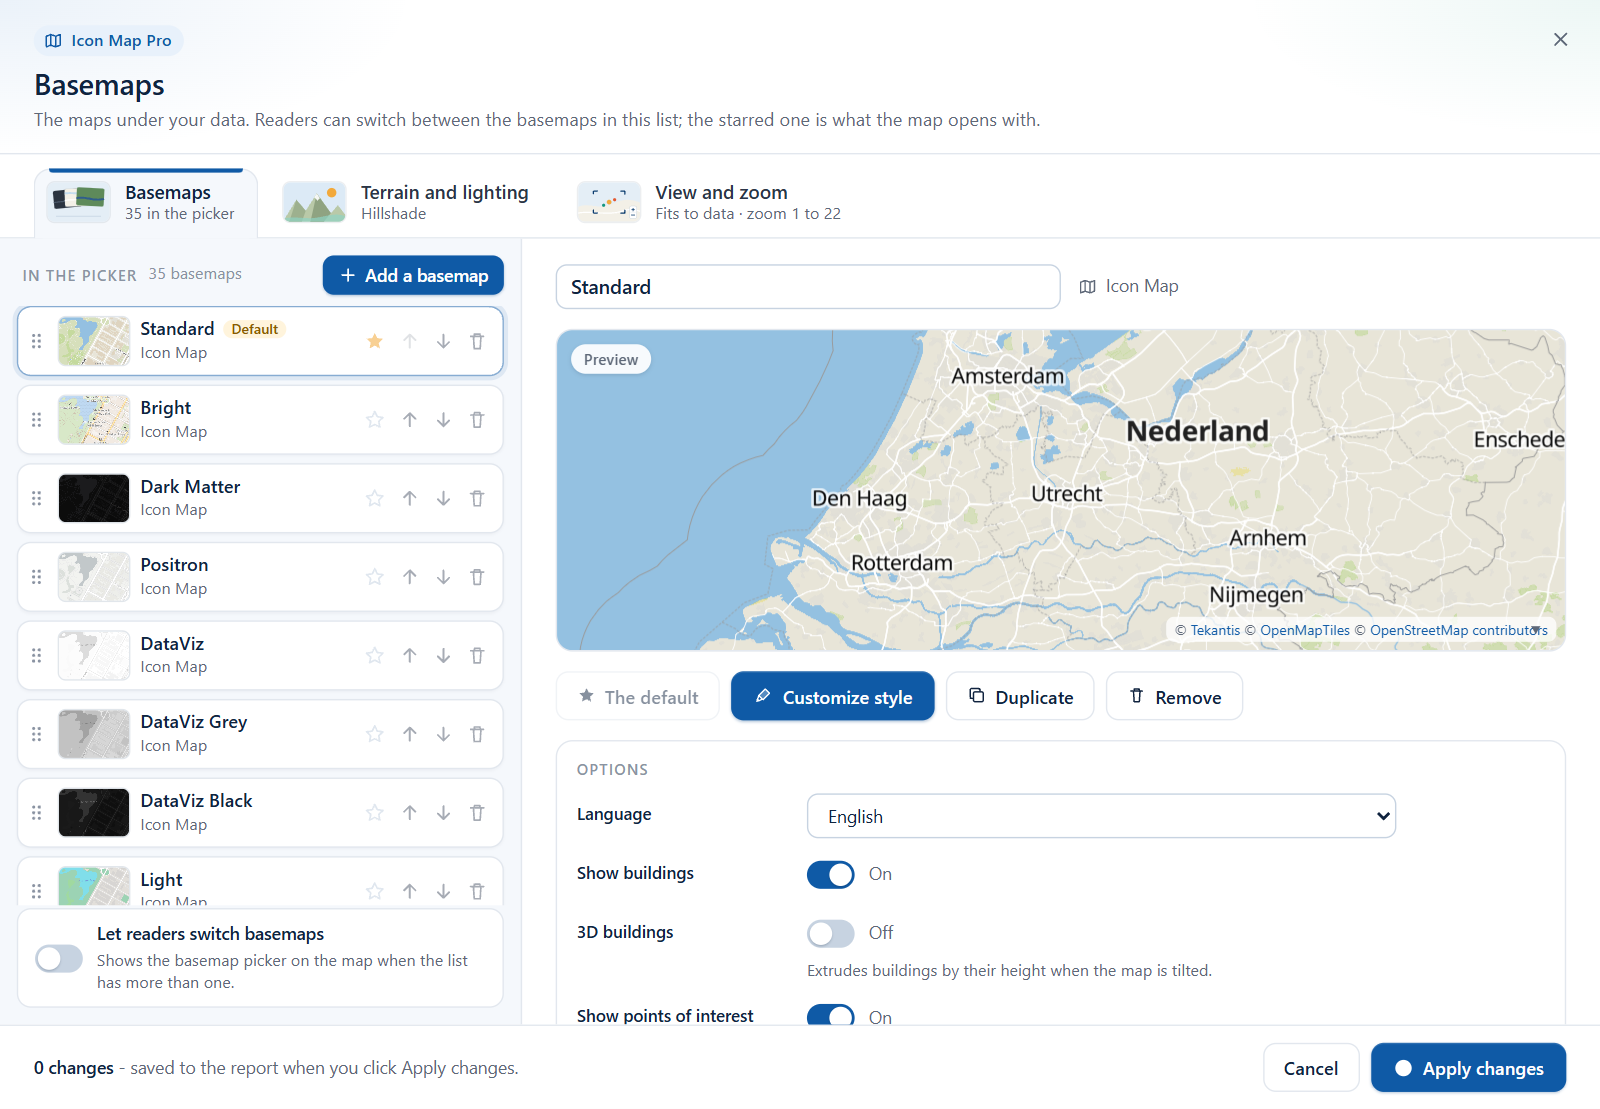Move DataViz Grey basemap down
Viewport: 1600px width, 1109px height.
pyautogui.click(x=443, y=734)
